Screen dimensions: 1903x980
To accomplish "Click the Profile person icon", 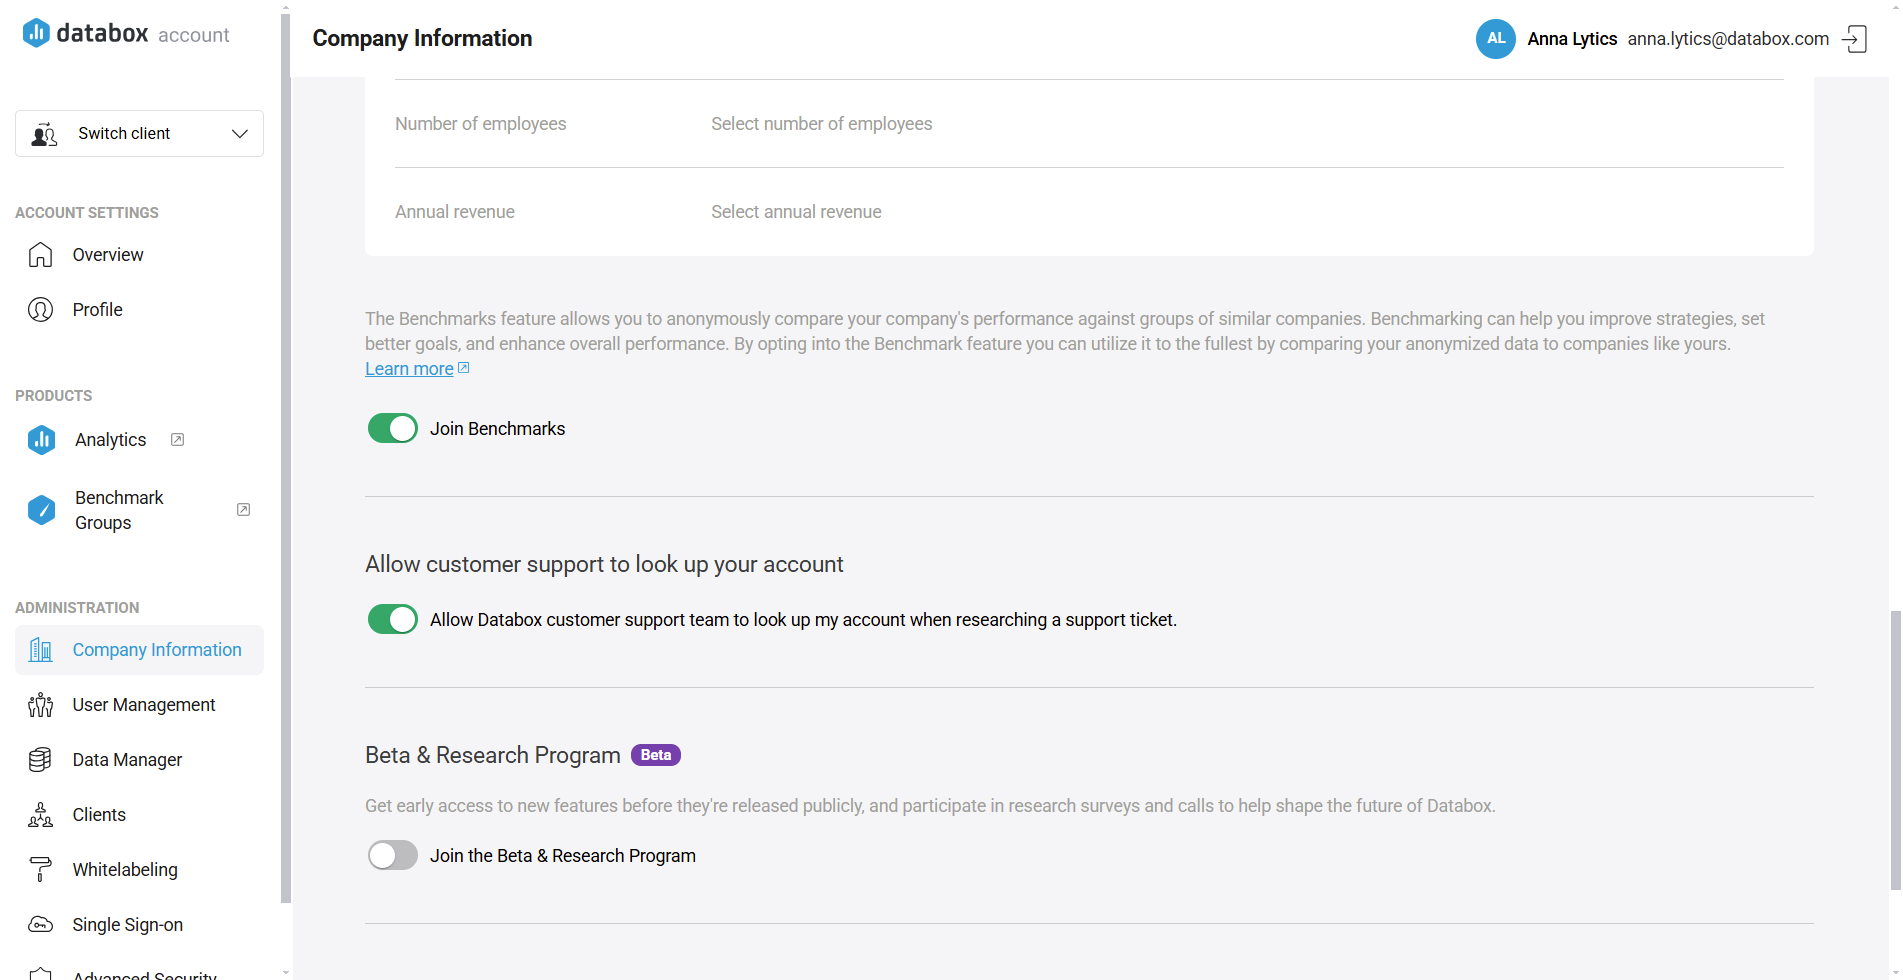I will (40, 310).
